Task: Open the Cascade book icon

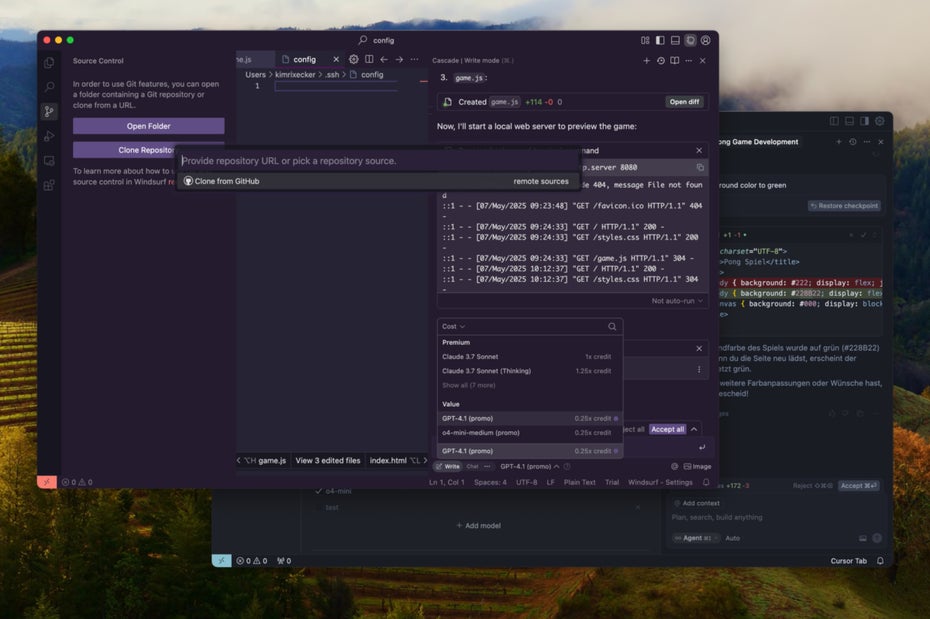Action: (x=674, y=60)
